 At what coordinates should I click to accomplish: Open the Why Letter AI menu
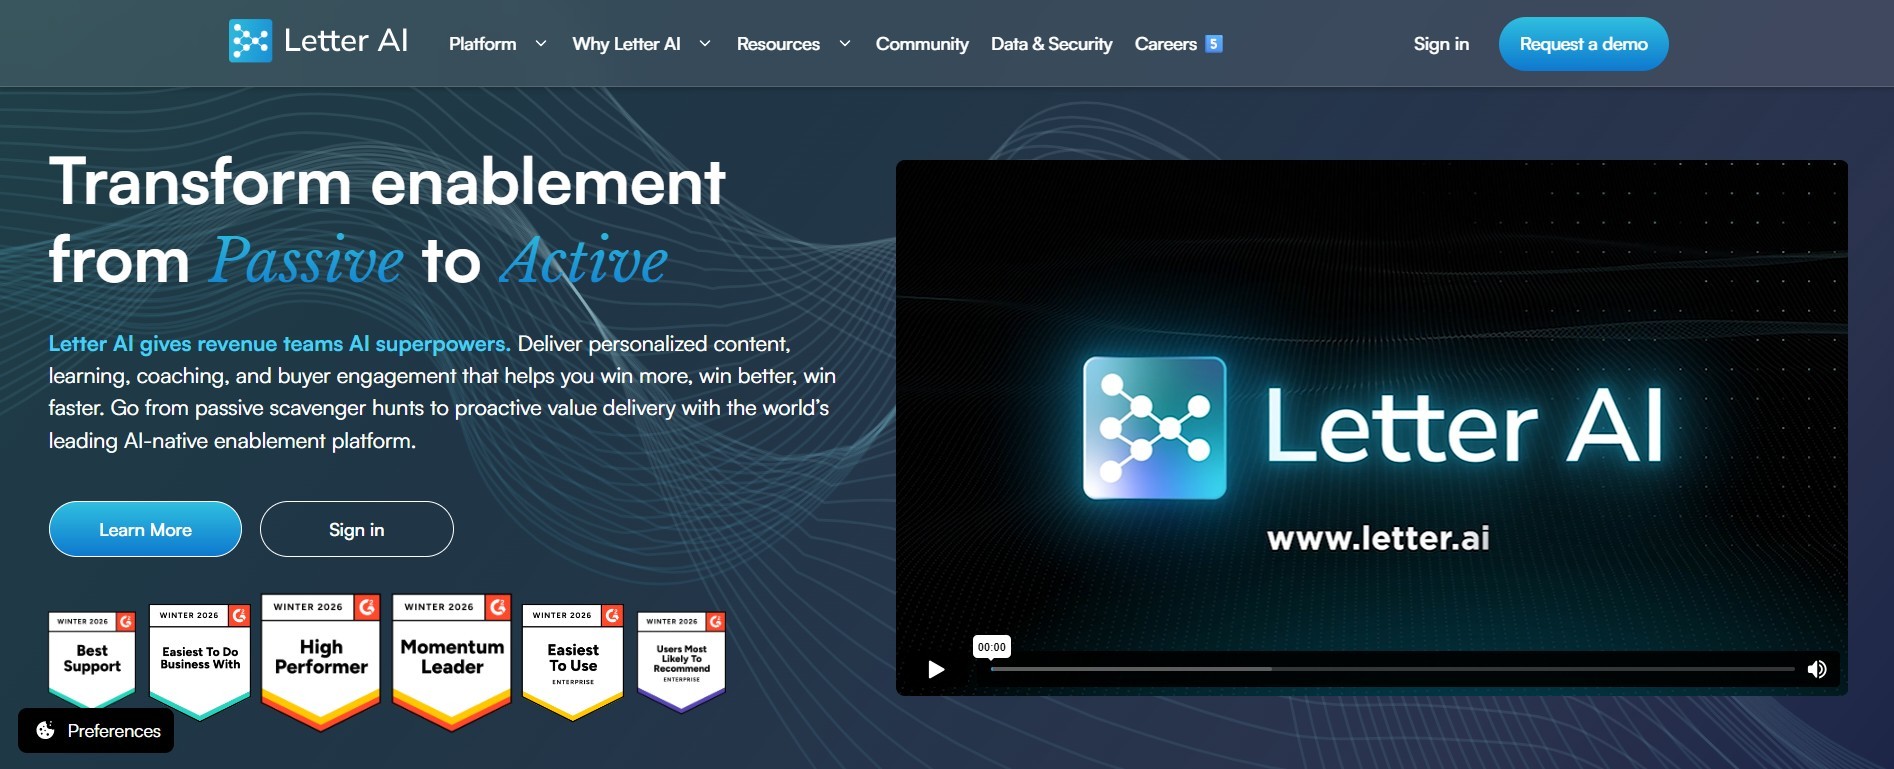point(626,44)
